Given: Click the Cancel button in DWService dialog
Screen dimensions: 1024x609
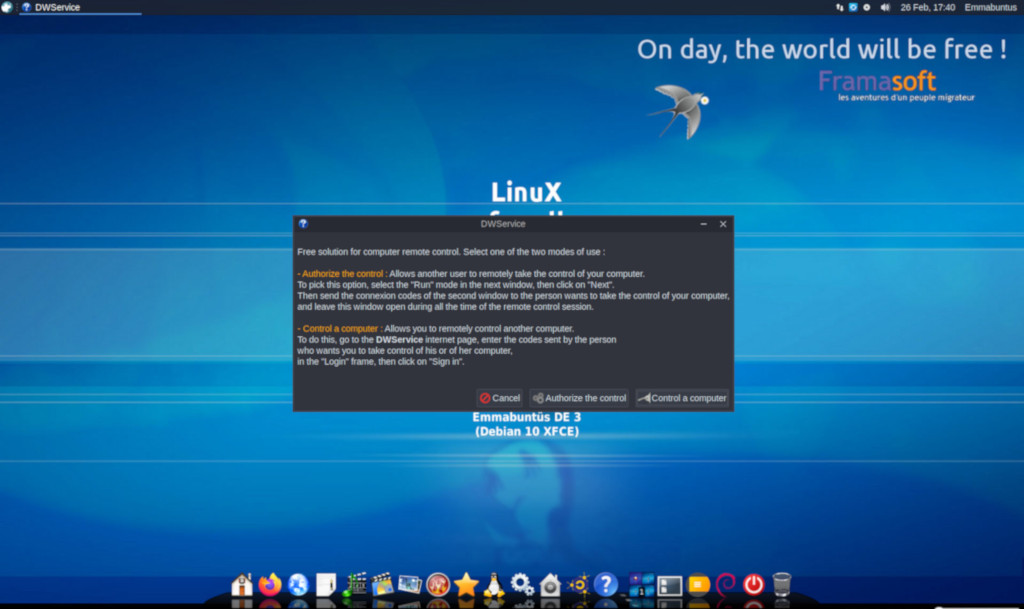Looking at the screenshot, I should [x=500, y=398].
